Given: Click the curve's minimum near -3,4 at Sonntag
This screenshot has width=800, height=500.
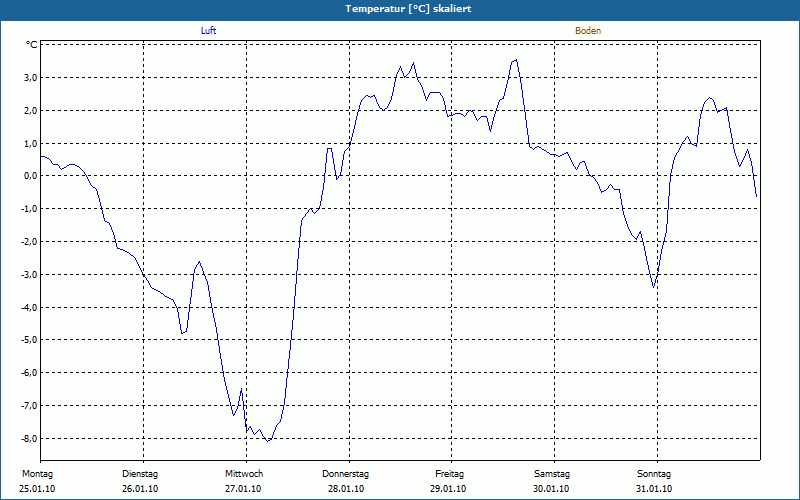Looking at the screenshot, I should (654, 287).
